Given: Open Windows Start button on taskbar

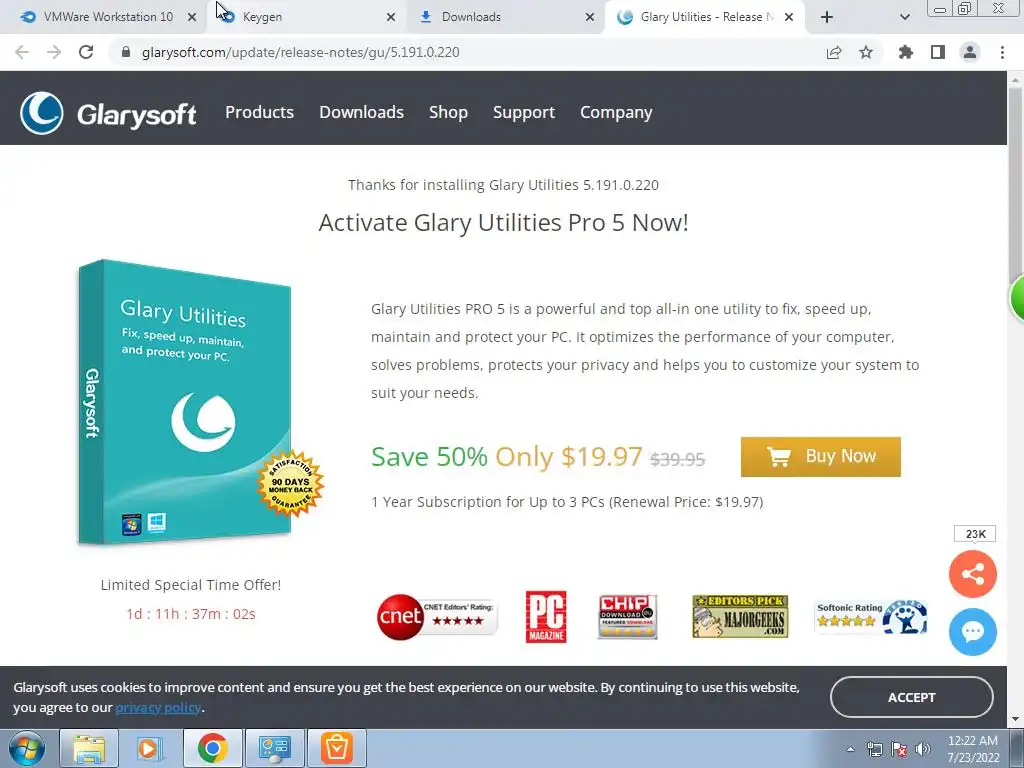Looking at the screenshot, I should (27, 748).
